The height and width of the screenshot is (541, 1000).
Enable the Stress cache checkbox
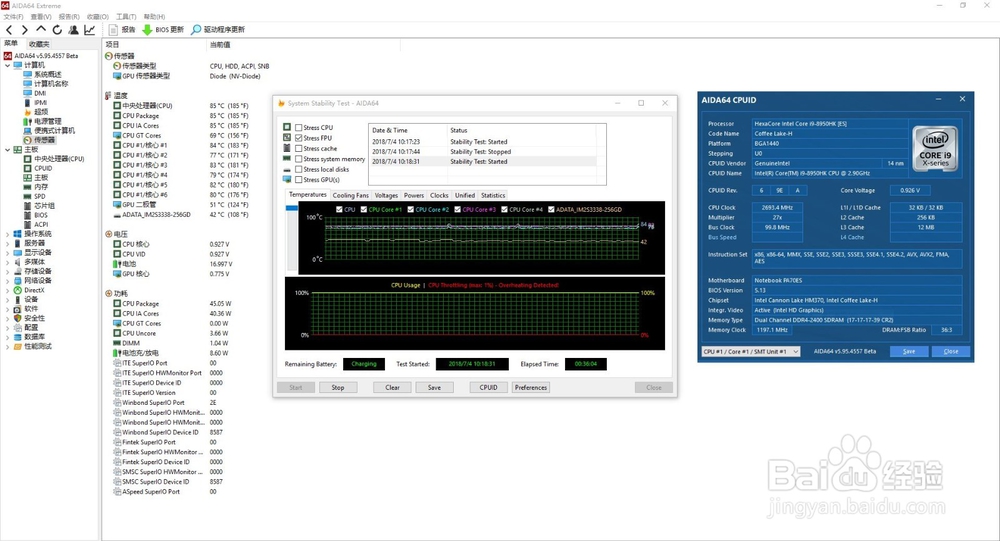pyautogui.click(x=298, y=149)
